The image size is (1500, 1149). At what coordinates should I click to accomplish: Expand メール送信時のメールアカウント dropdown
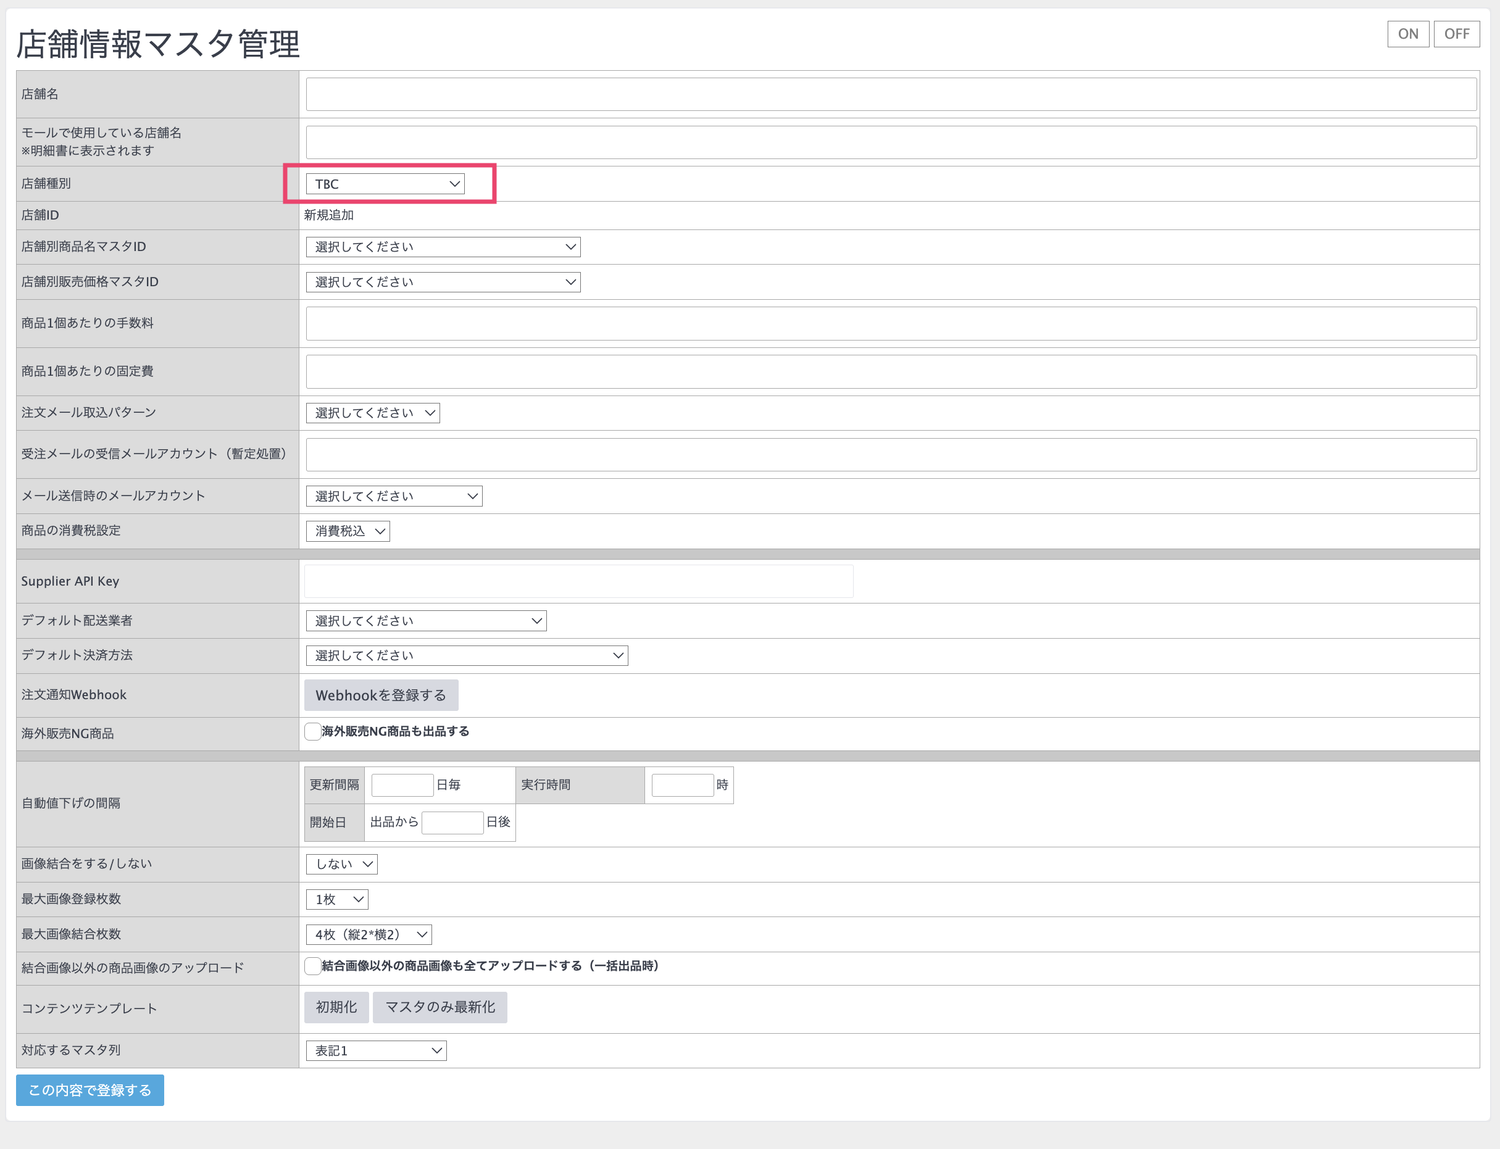tap(394, 496)
